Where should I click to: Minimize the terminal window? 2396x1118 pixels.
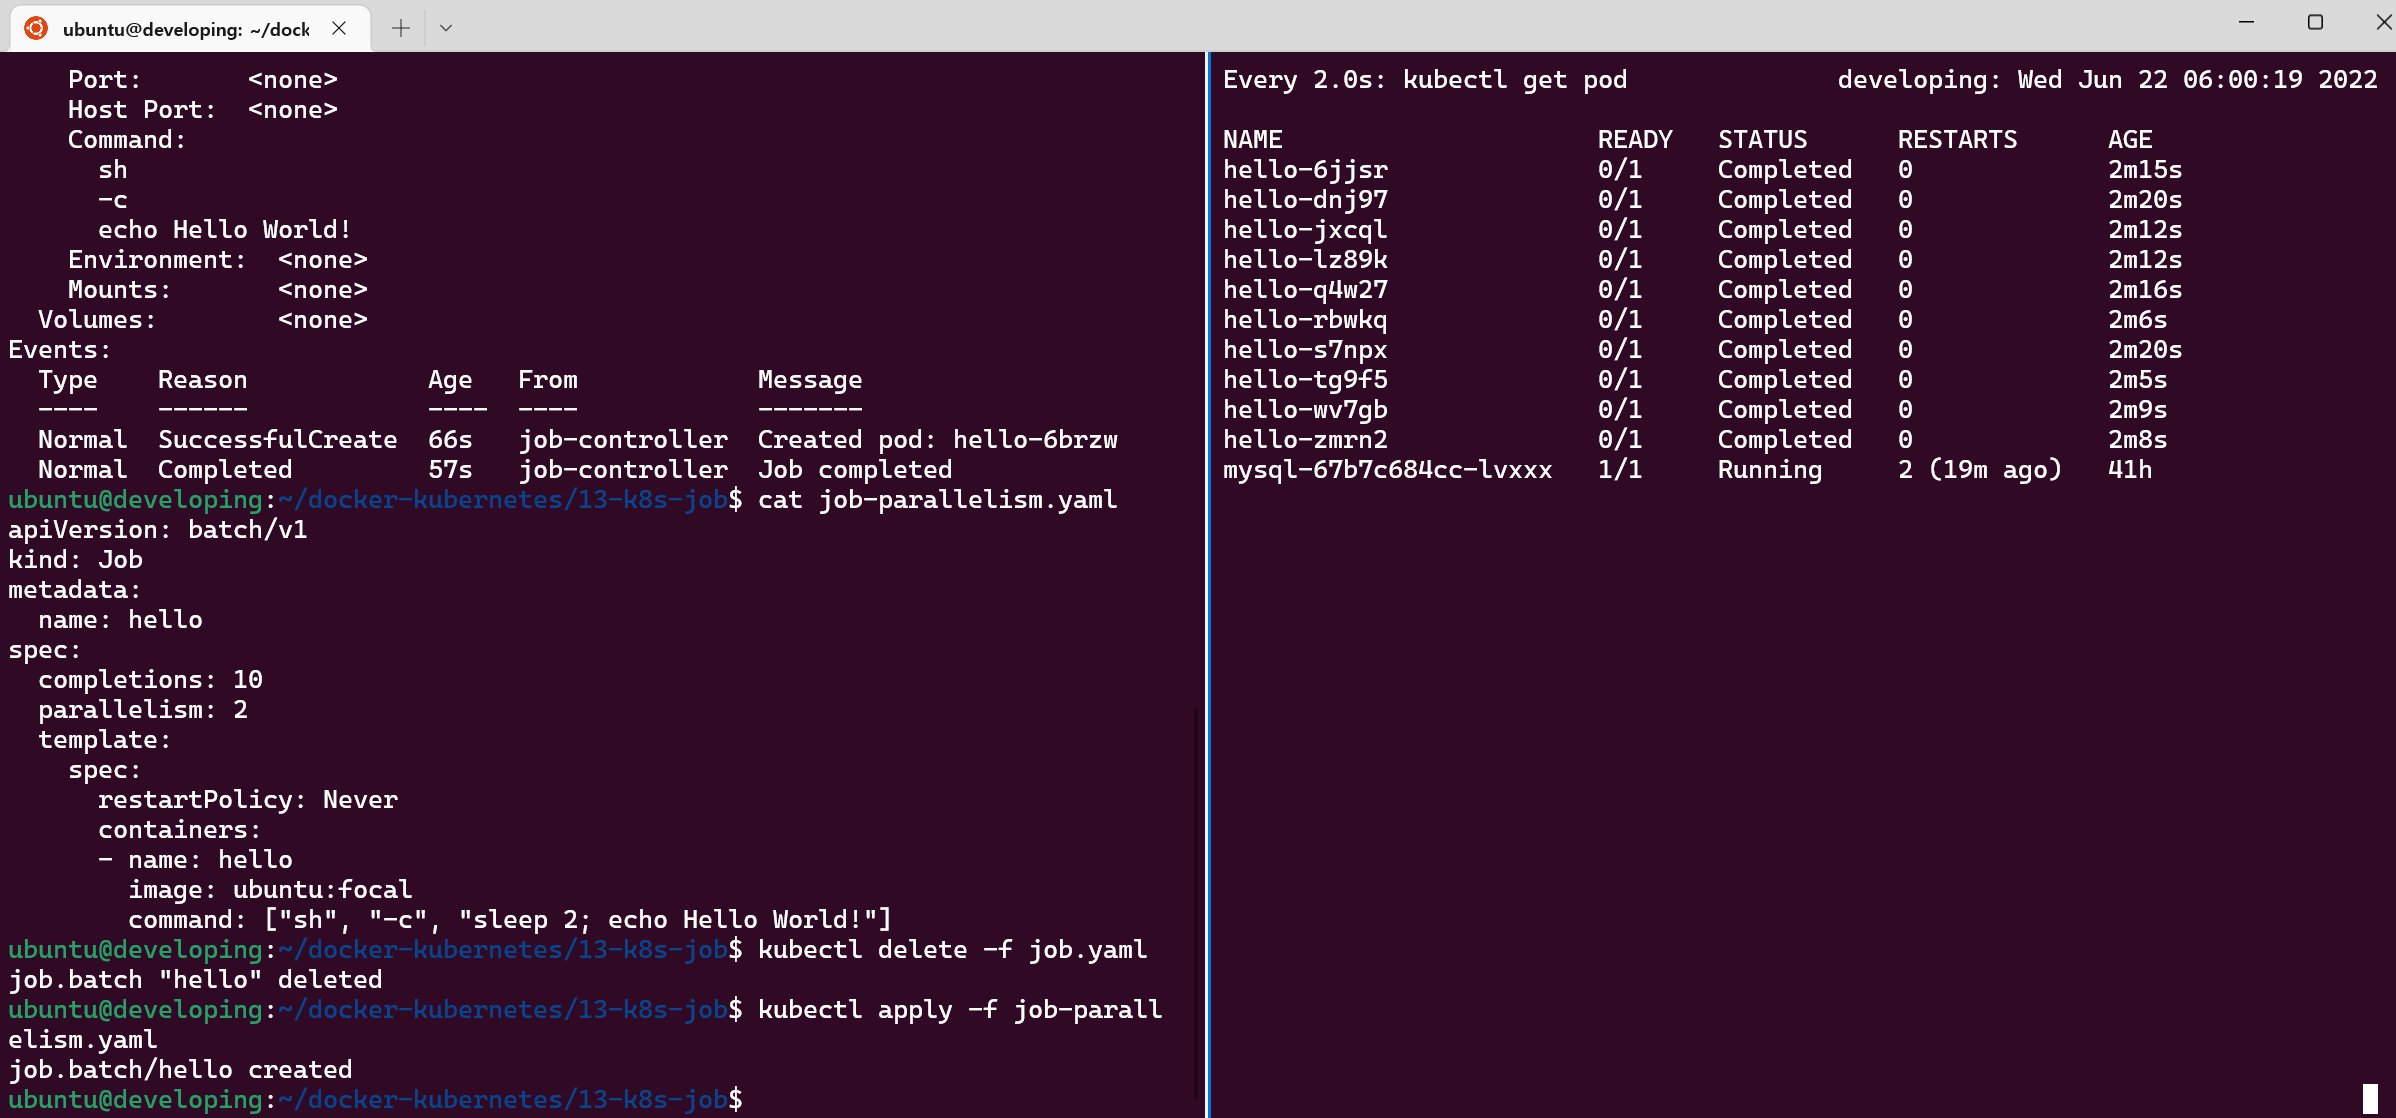(2246, 22)
